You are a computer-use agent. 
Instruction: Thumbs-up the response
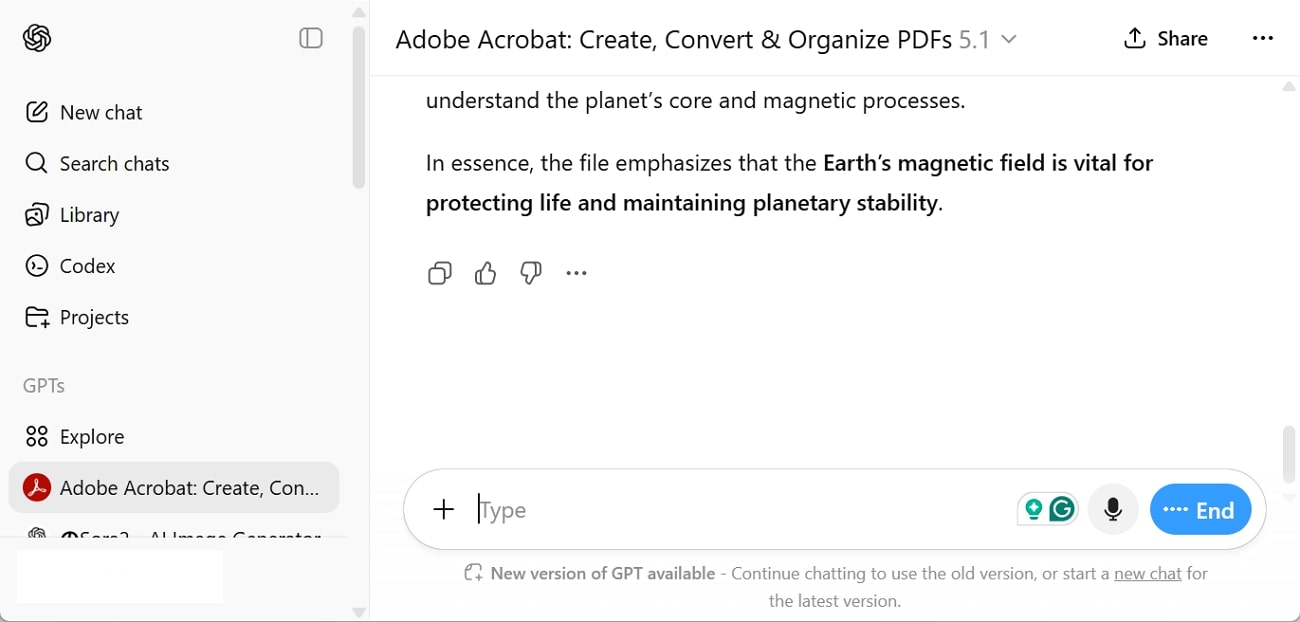pyautogui.click(x=485, y=273)
